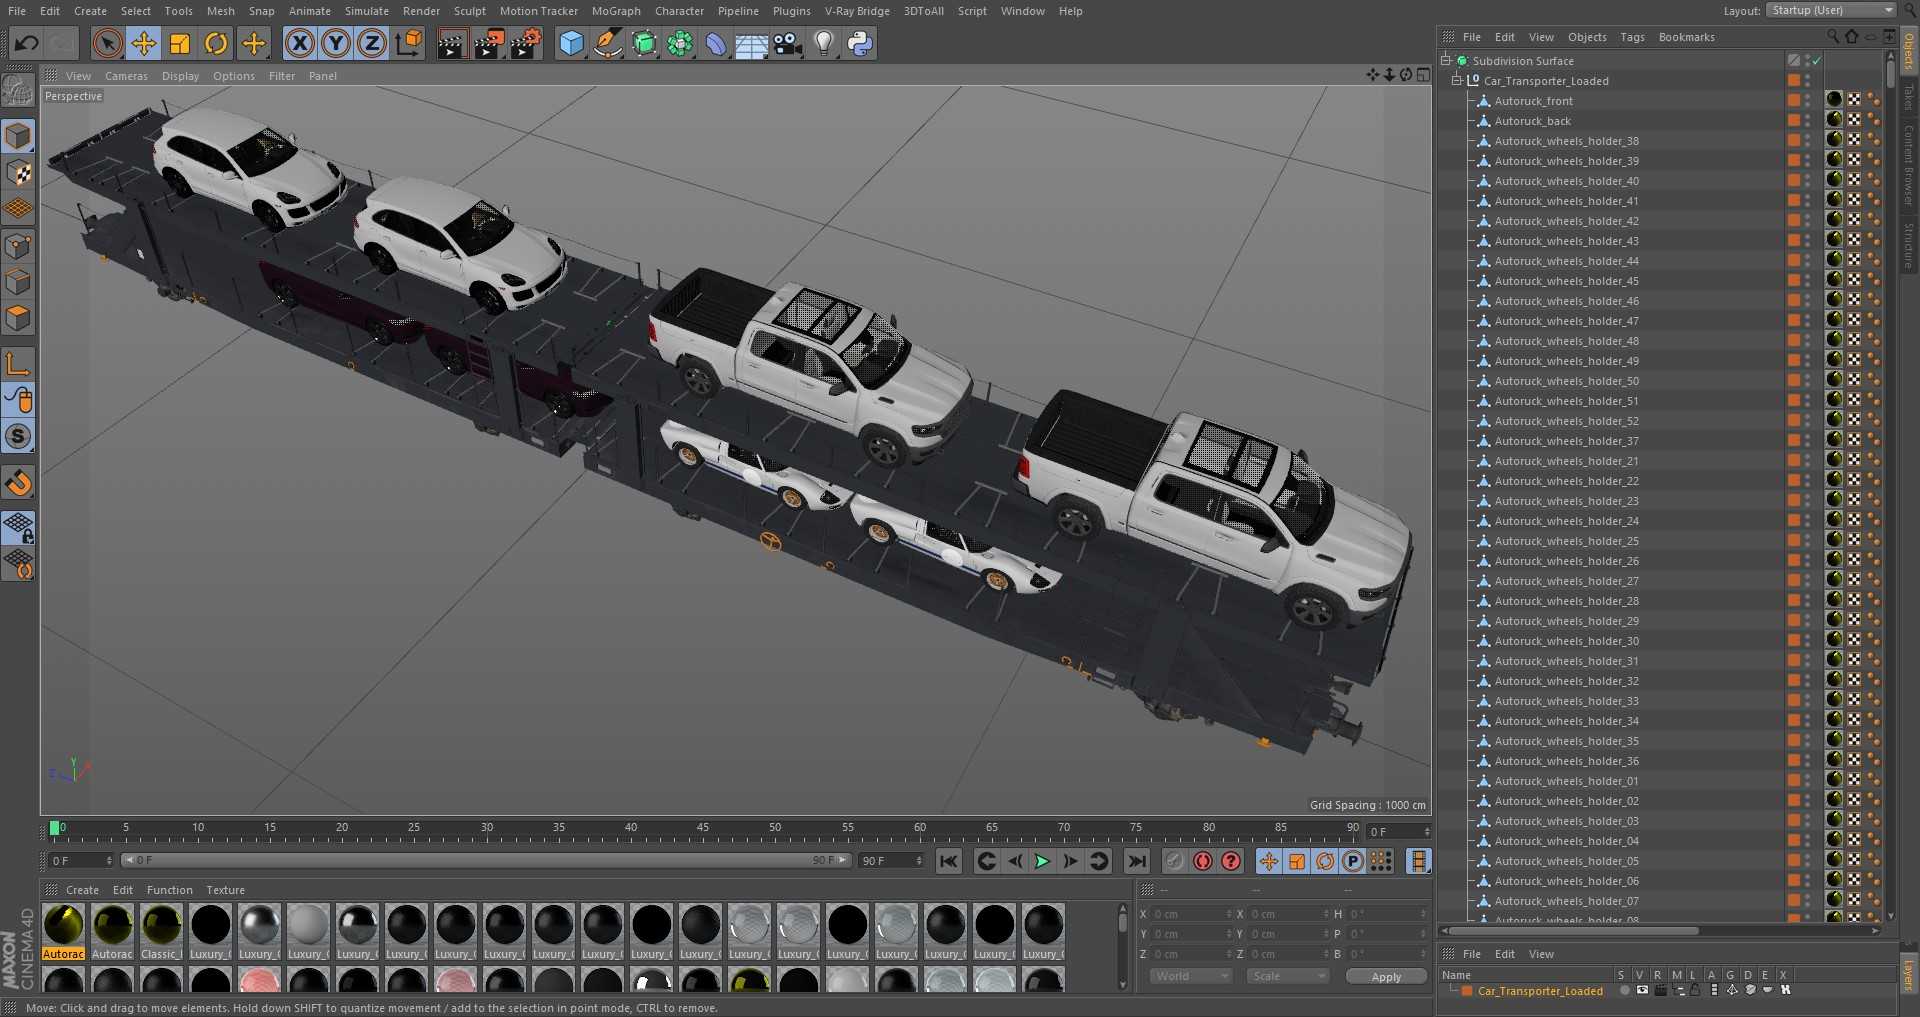Collapse the Subdivision Surface tree node

(1446, 61)
